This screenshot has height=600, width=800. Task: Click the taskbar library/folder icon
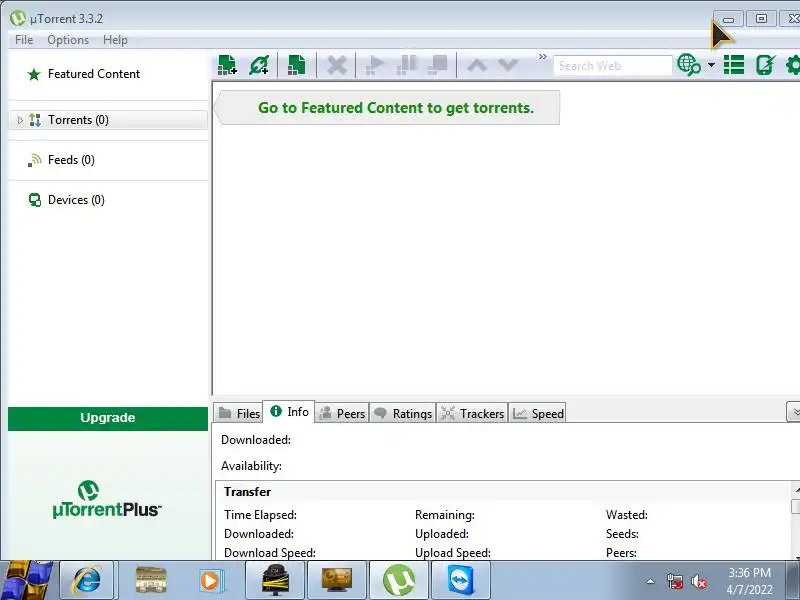(151, 581)
